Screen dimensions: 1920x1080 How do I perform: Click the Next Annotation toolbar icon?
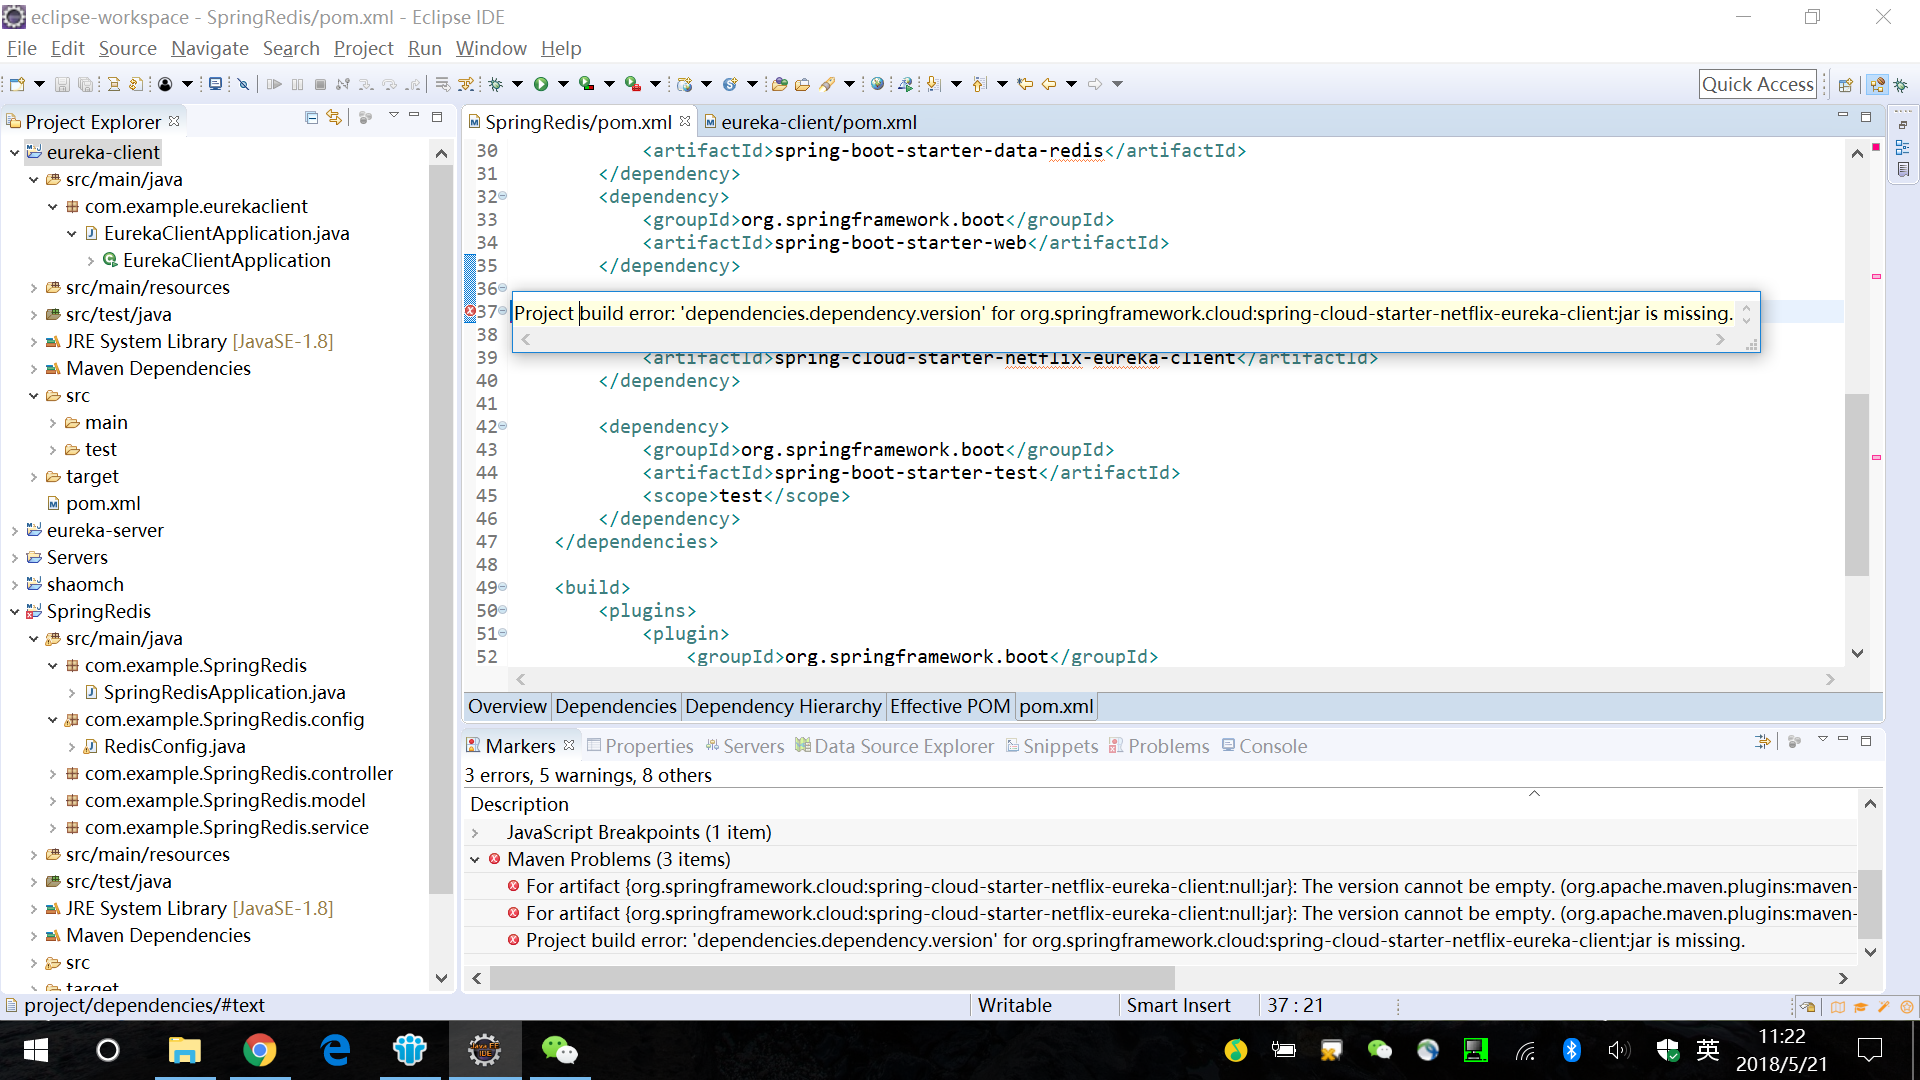933,84
